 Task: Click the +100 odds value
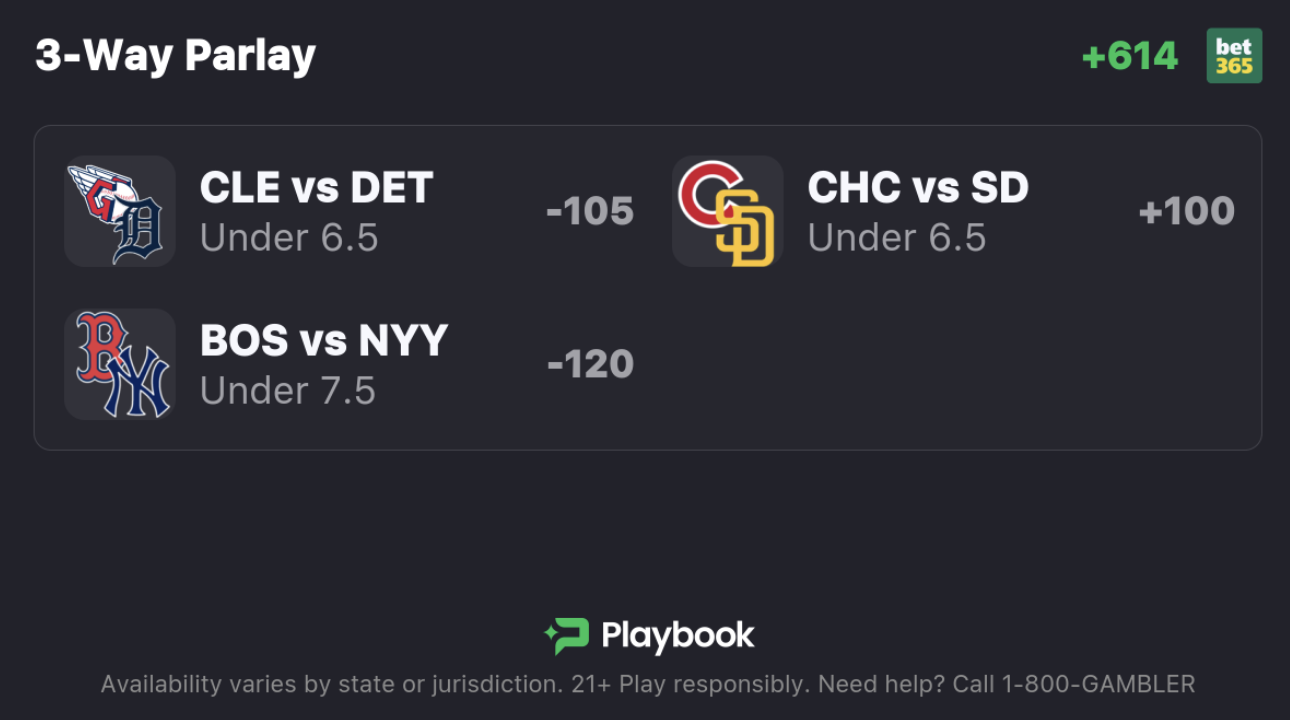pos(1187,211)
